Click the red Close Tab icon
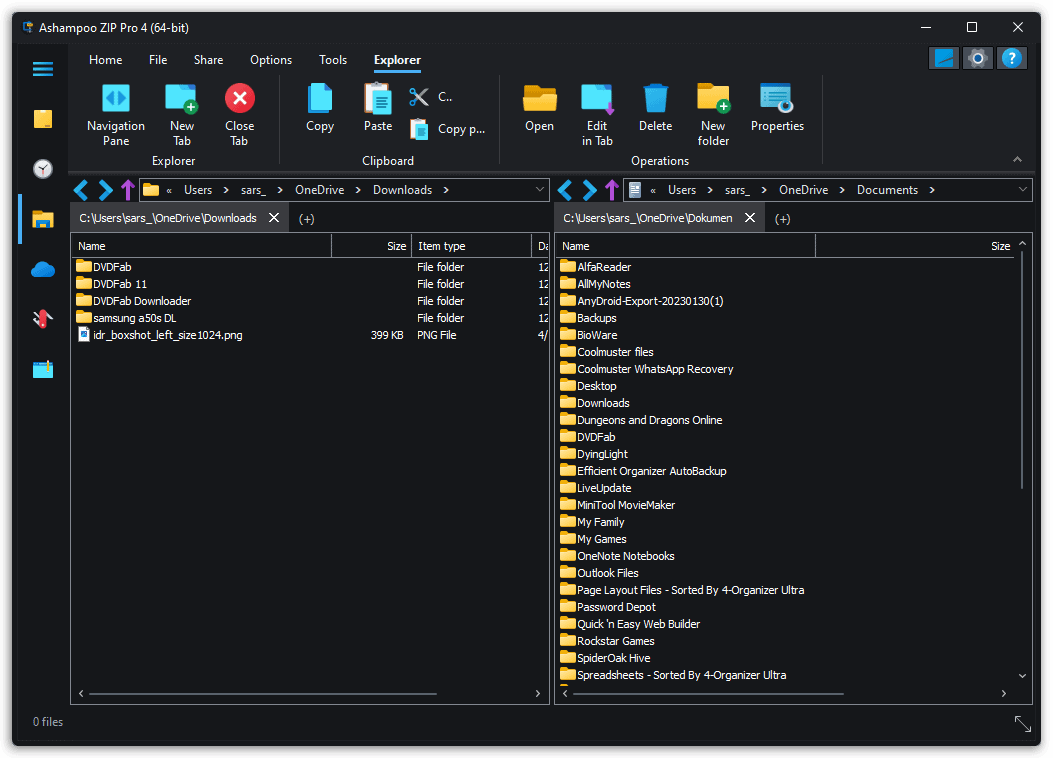Screen dimensions: 1053x758 [240, 99]
